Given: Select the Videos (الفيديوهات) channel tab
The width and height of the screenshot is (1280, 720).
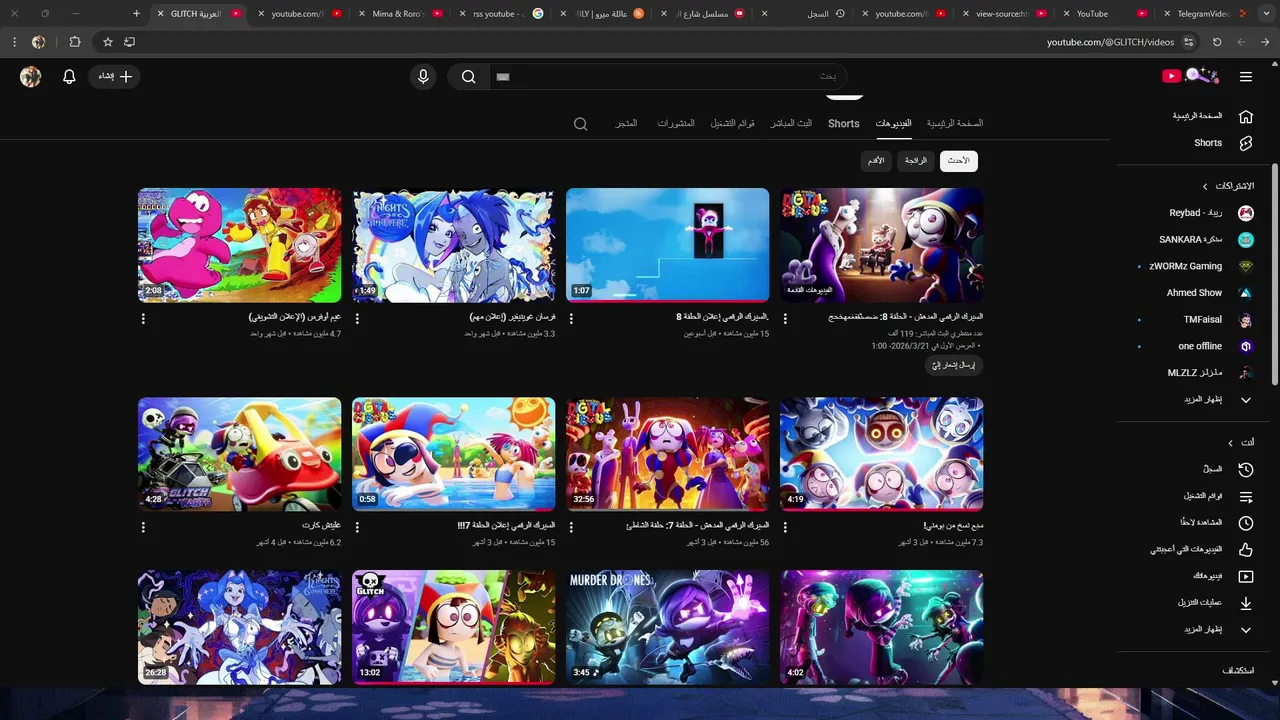Looking at the screenshot, I should tap(893, 124).
